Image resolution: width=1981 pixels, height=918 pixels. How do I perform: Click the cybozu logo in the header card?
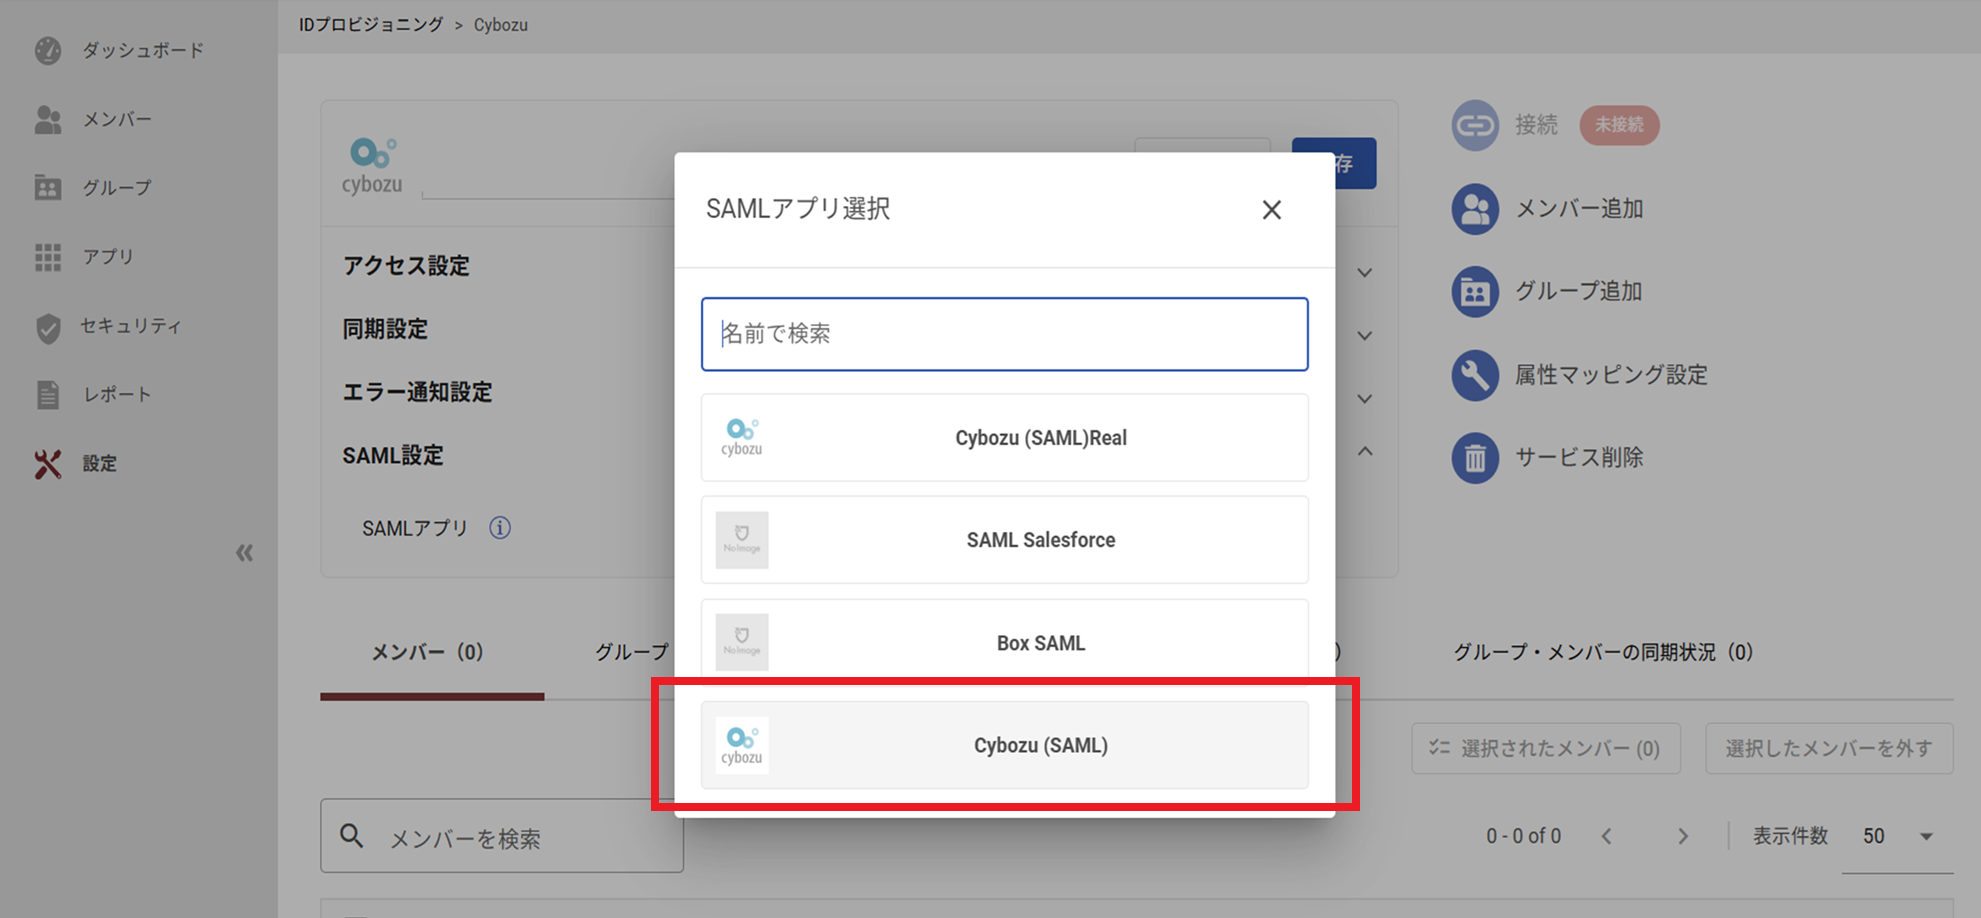(372, 166)
